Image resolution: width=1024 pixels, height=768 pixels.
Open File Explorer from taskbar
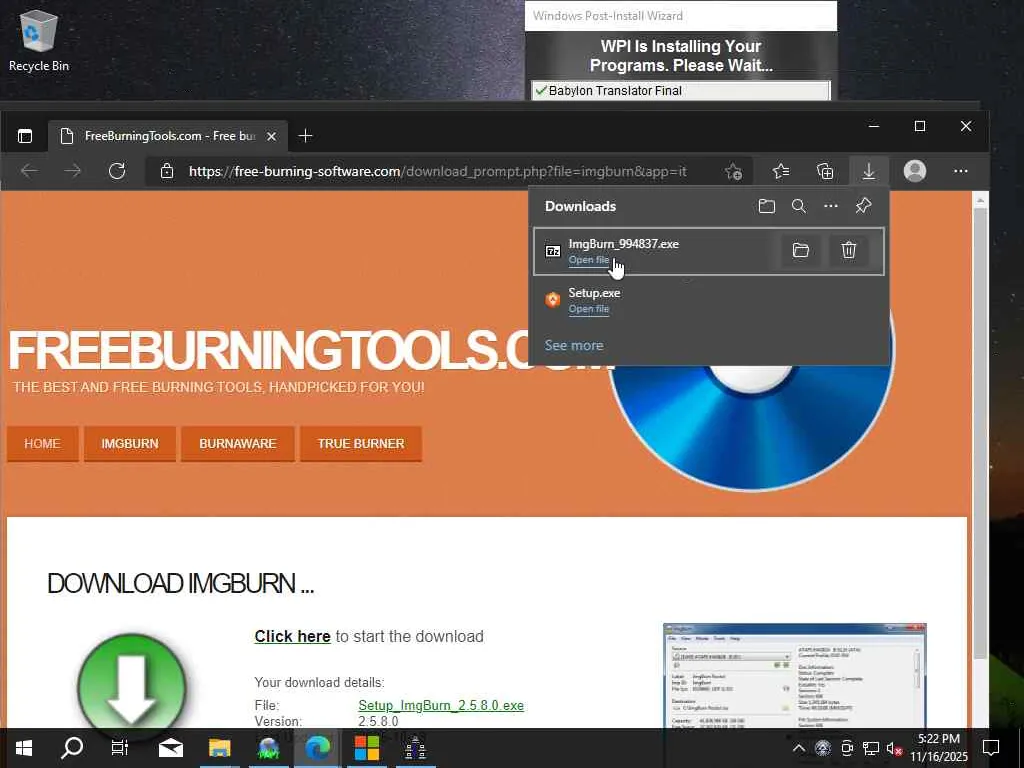click(219, 748)
